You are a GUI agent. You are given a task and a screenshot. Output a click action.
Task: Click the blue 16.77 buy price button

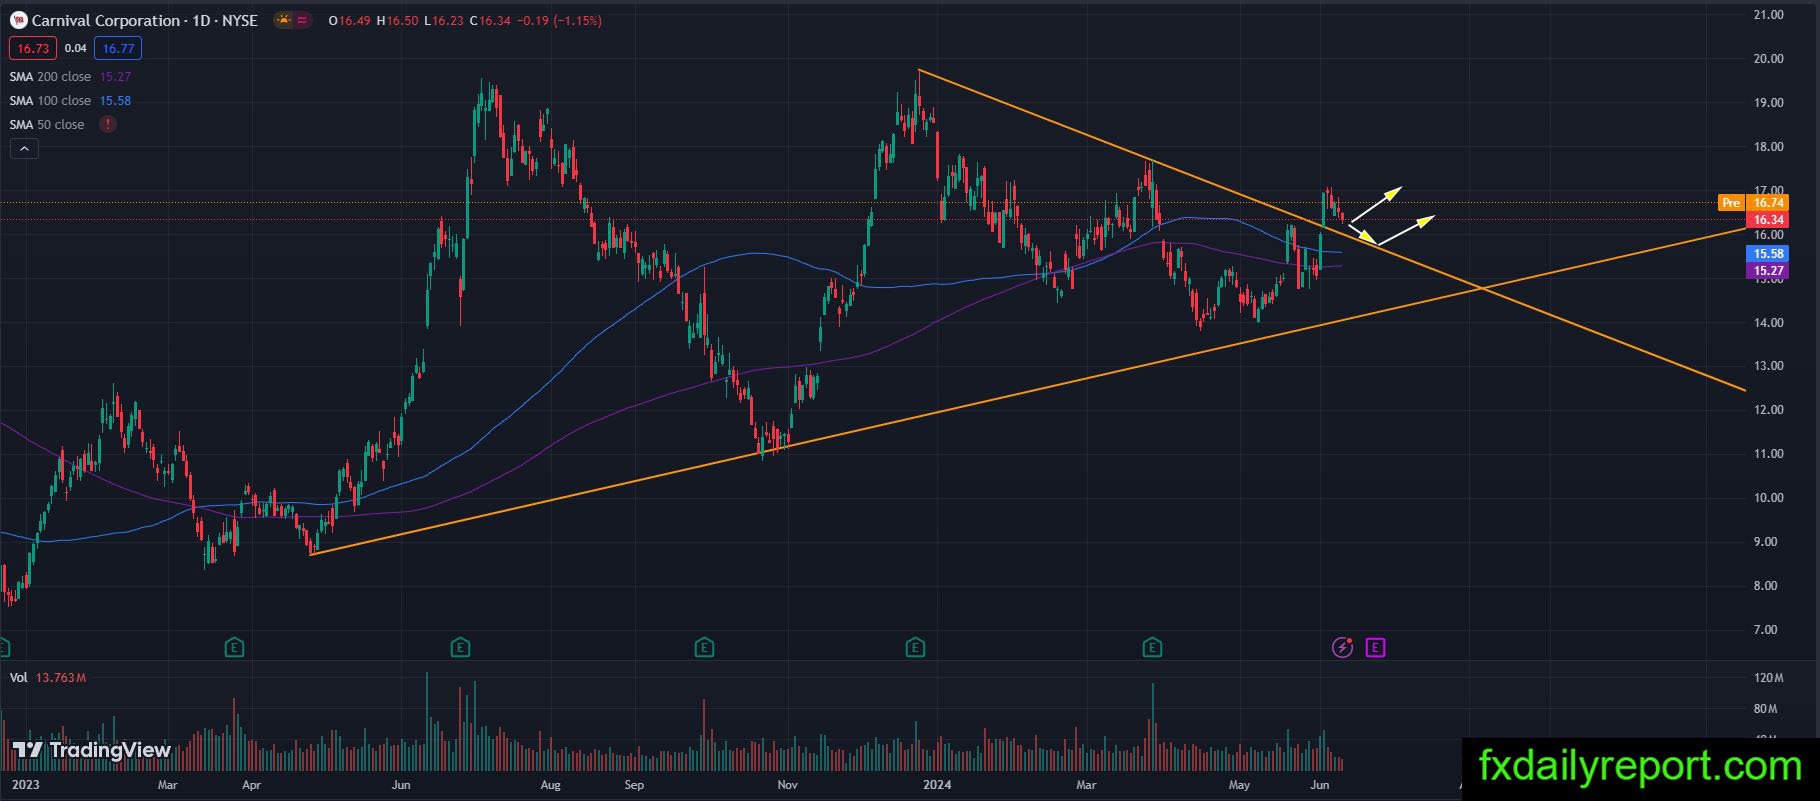pos(118,48)
